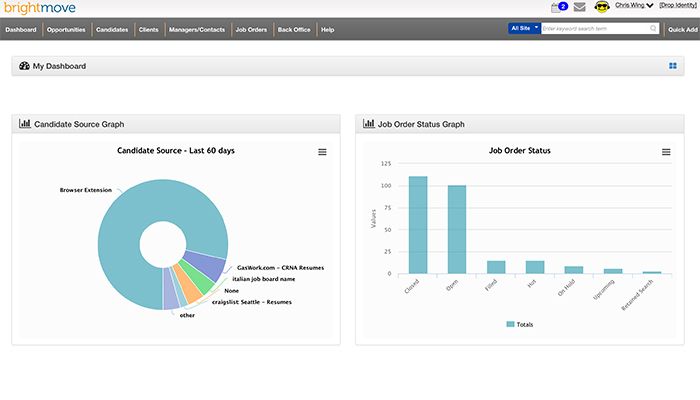Click the search magnifier icon

(654, 29)
